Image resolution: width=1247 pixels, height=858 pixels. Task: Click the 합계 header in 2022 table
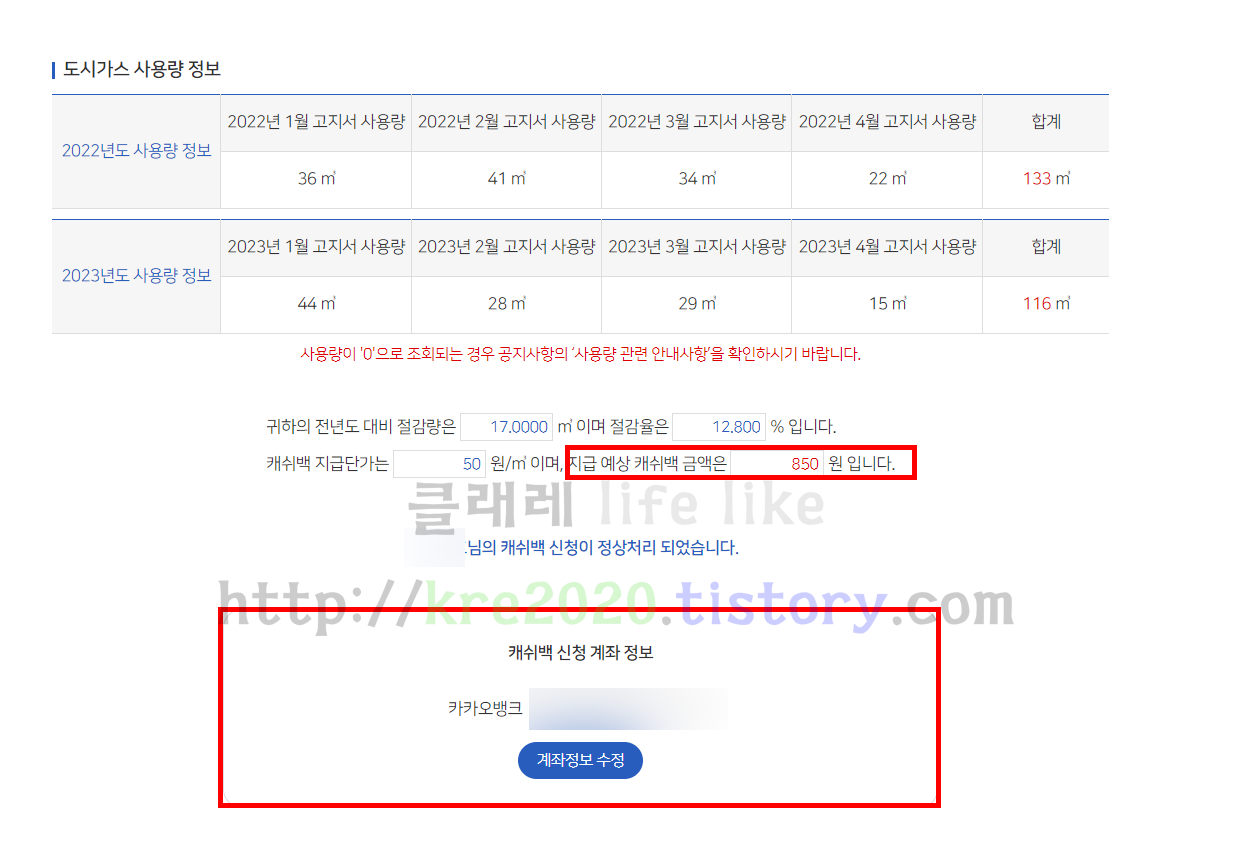coord(1046,122)
